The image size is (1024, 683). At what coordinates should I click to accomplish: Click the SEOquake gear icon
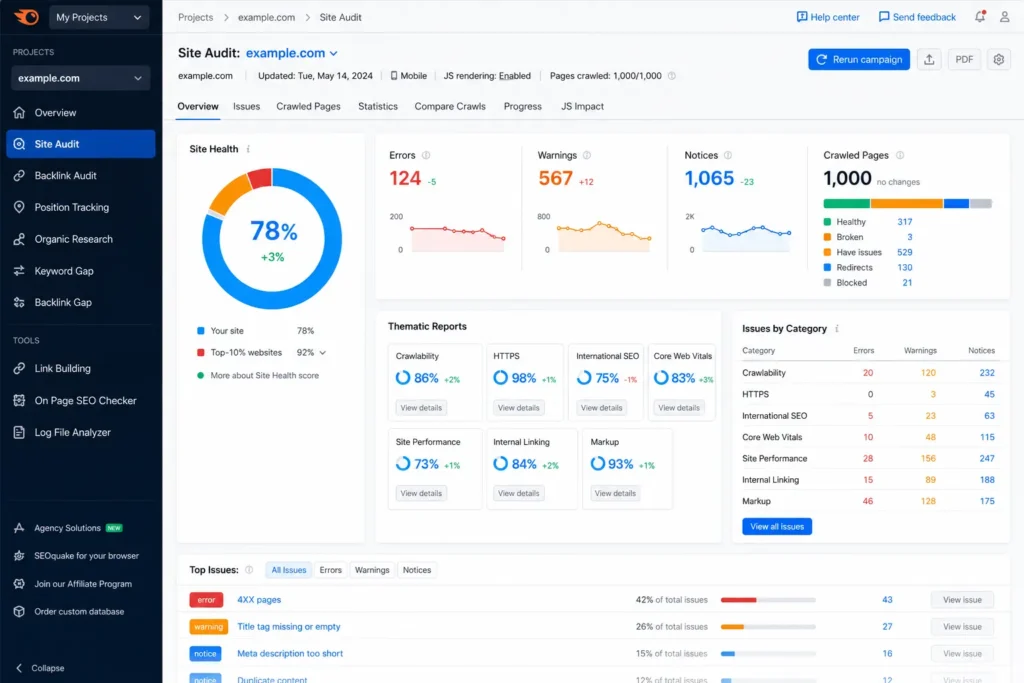(x=19, y=556)
